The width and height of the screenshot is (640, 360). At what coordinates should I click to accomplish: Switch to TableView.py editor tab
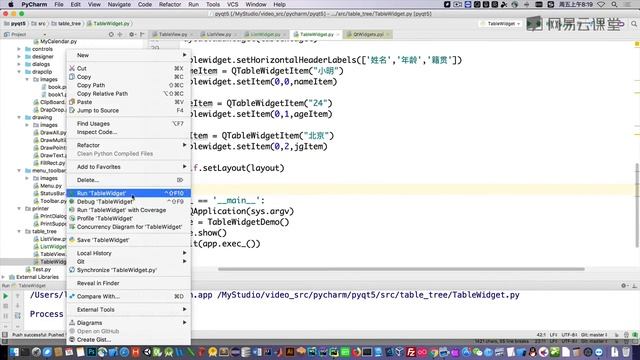click(172, 35)
